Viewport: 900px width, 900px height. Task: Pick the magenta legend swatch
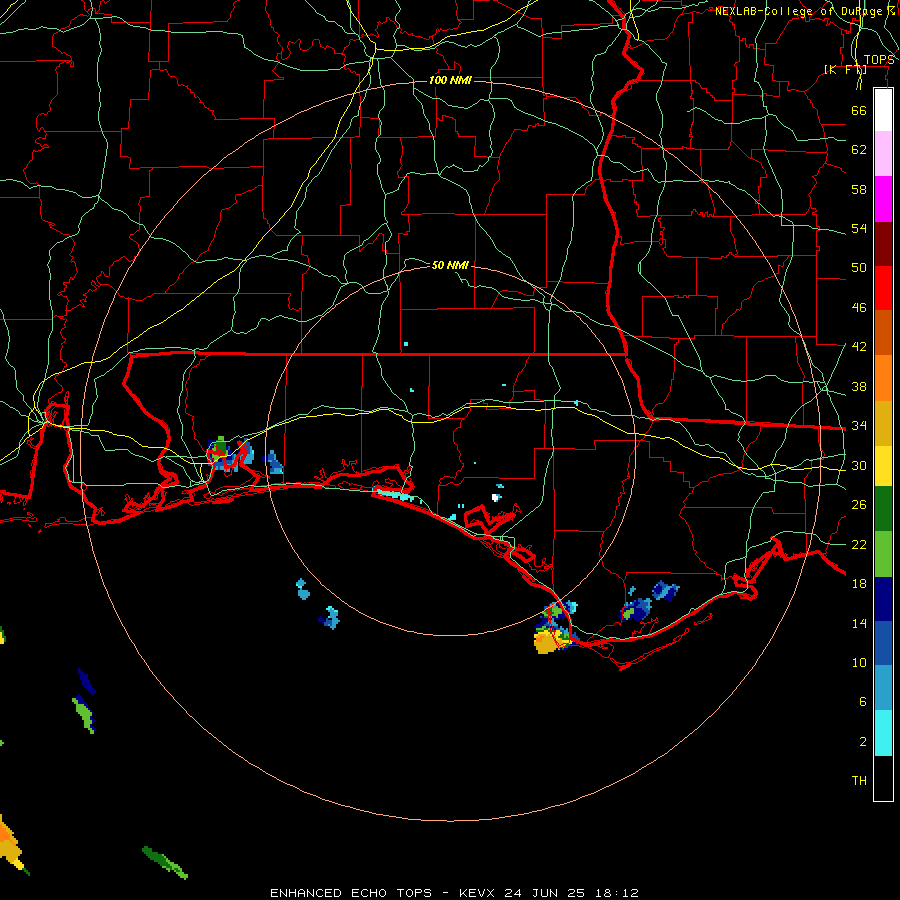click(x=883, y=199)
